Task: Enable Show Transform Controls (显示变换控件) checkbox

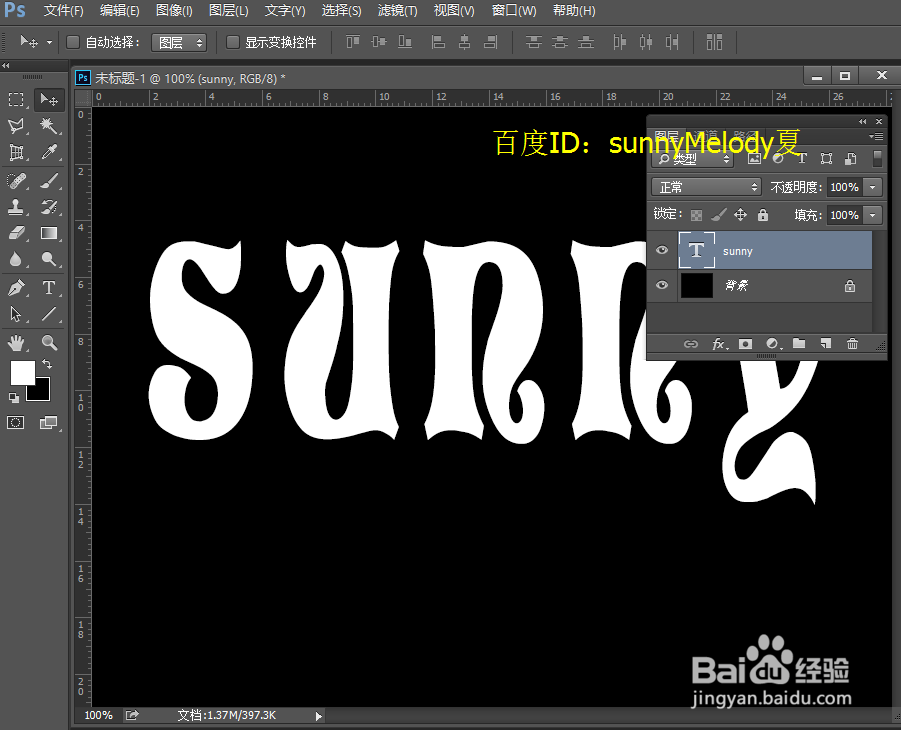Action: (x=233, y=42)
